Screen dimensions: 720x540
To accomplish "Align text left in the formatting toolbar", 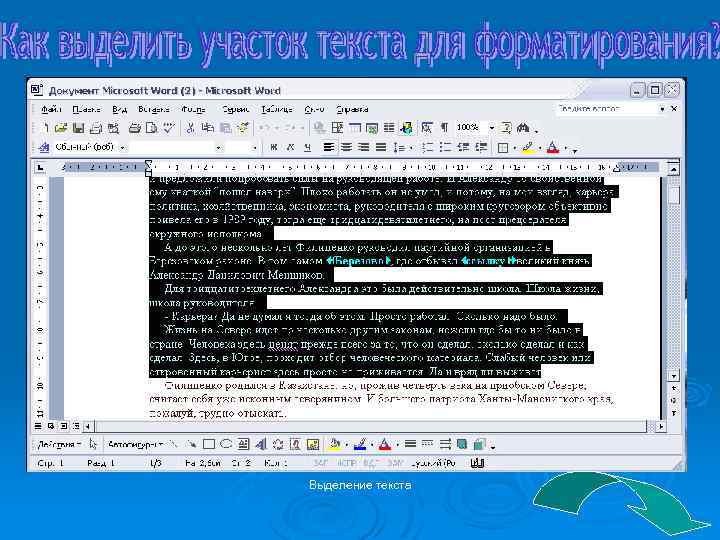I will click(328, 147).
